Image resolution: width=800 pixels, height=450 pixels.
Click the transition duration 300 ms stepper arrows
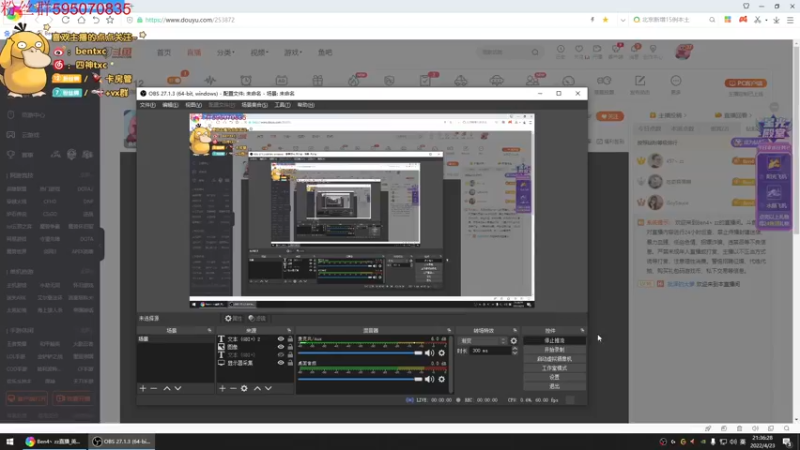point(514,351)
